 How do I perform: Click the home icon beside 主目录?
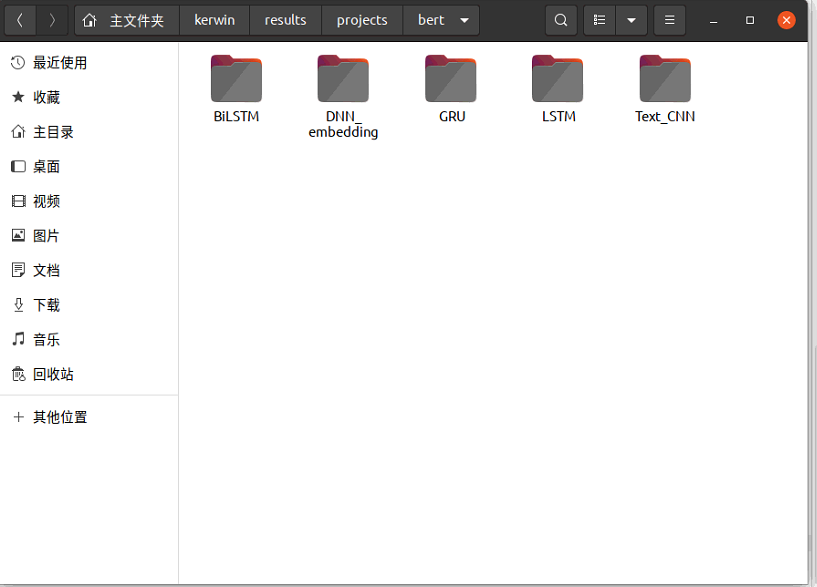coord(18,132)
